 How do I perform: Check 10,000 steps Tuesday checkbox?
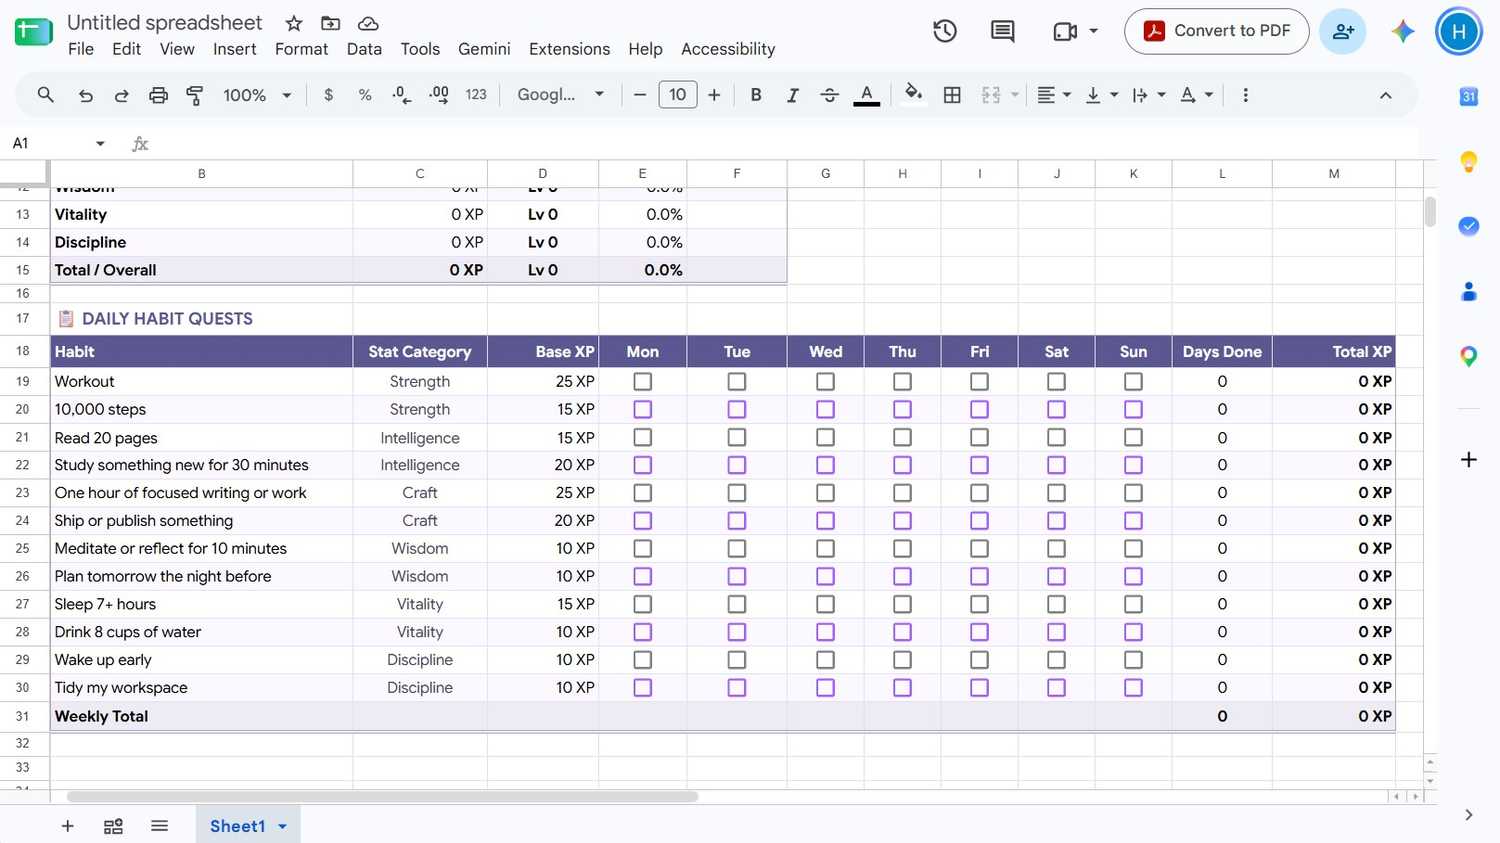point(737,410)
